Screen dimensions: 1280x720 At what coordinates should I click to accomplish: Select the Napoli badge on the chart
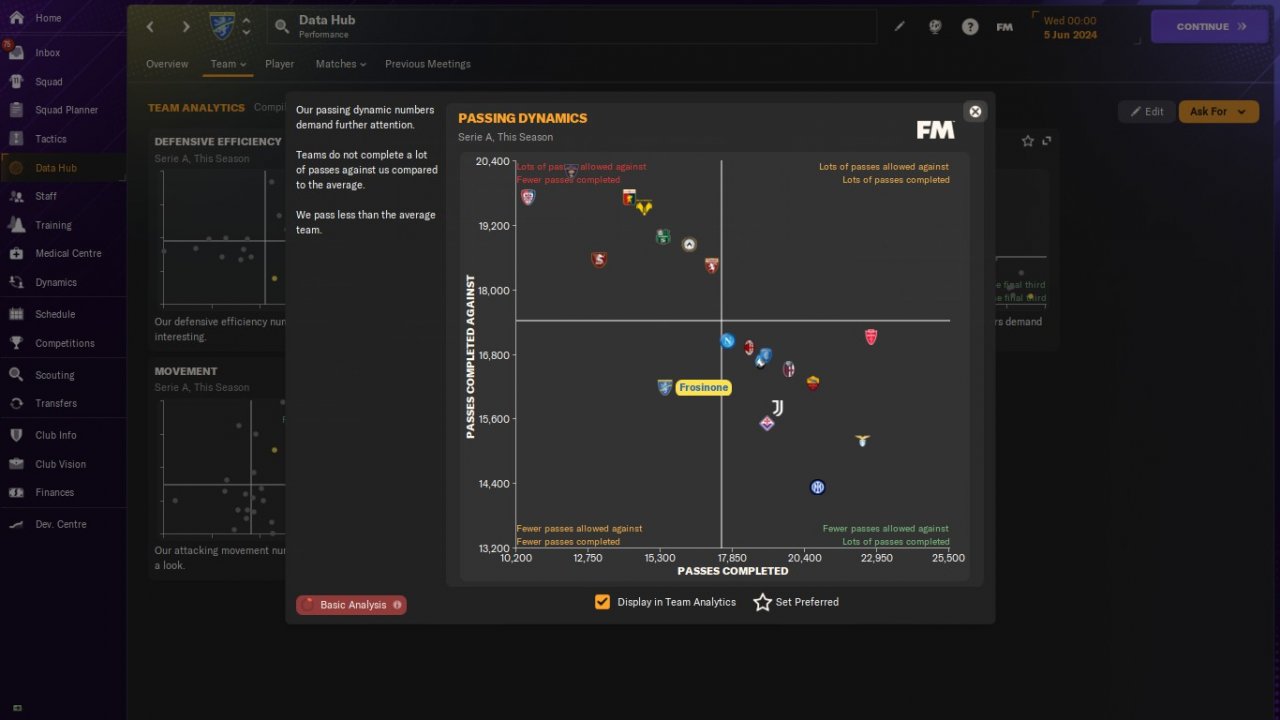coord(728,341)
